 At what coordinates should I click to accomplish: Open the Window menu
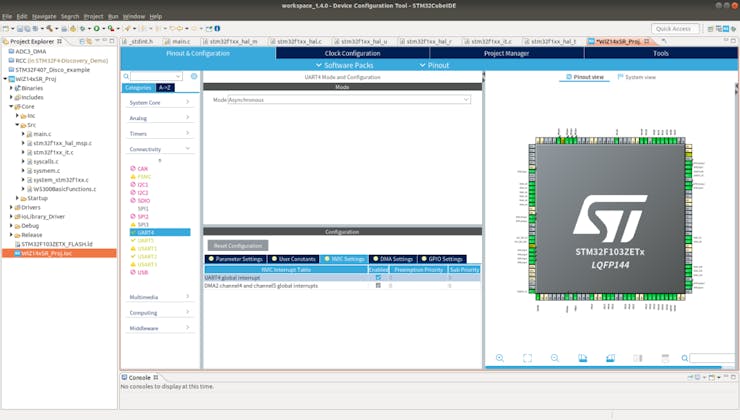tap(133, 16)
